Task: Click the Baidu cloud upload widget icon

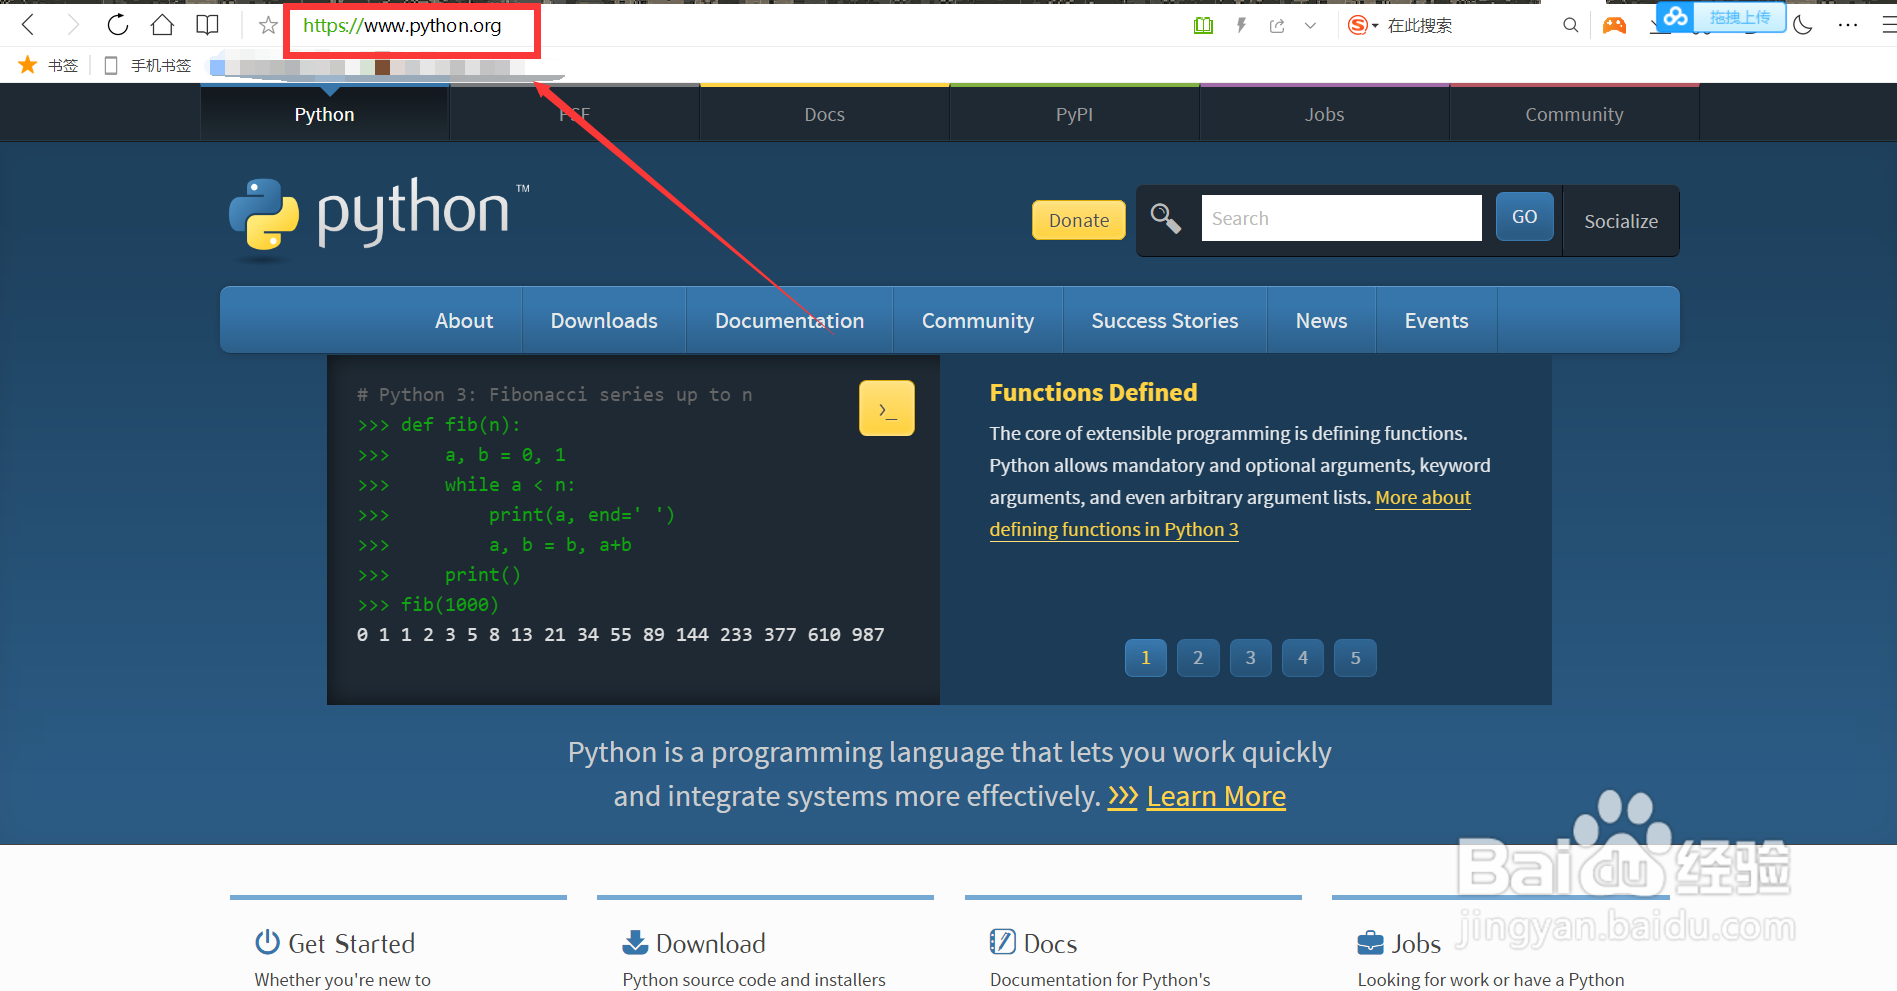Action: pyautogui.click(x=1676, y=16)
